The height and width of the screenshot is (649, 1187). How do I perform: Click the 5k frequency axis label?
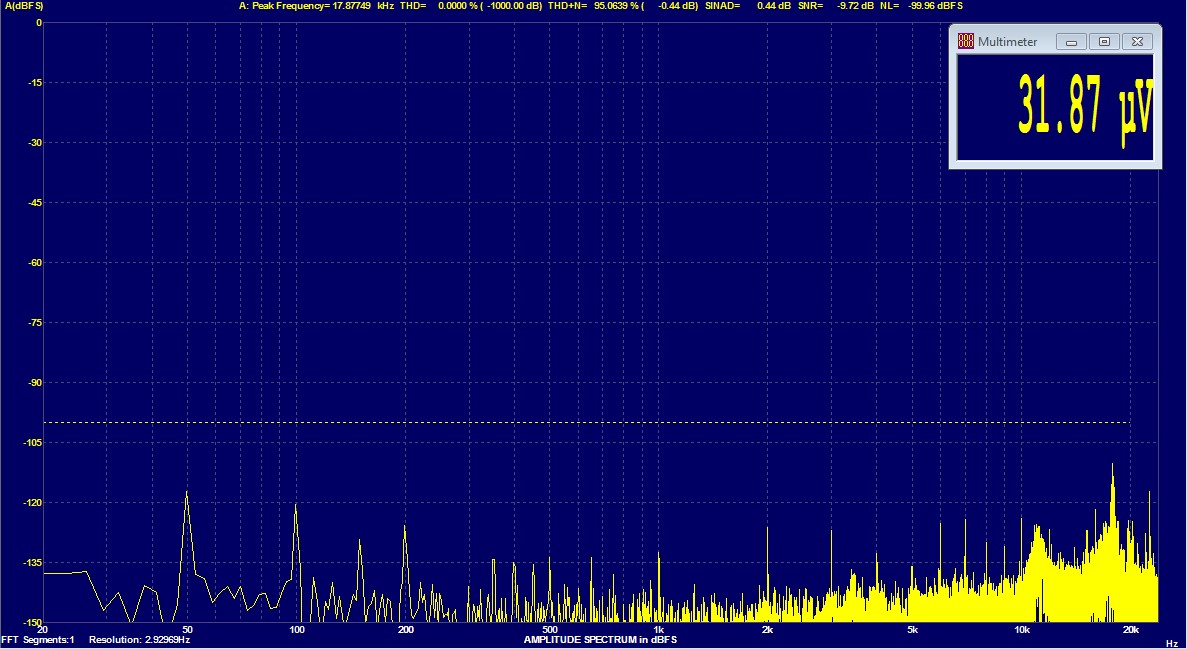(x=912, y=630)
